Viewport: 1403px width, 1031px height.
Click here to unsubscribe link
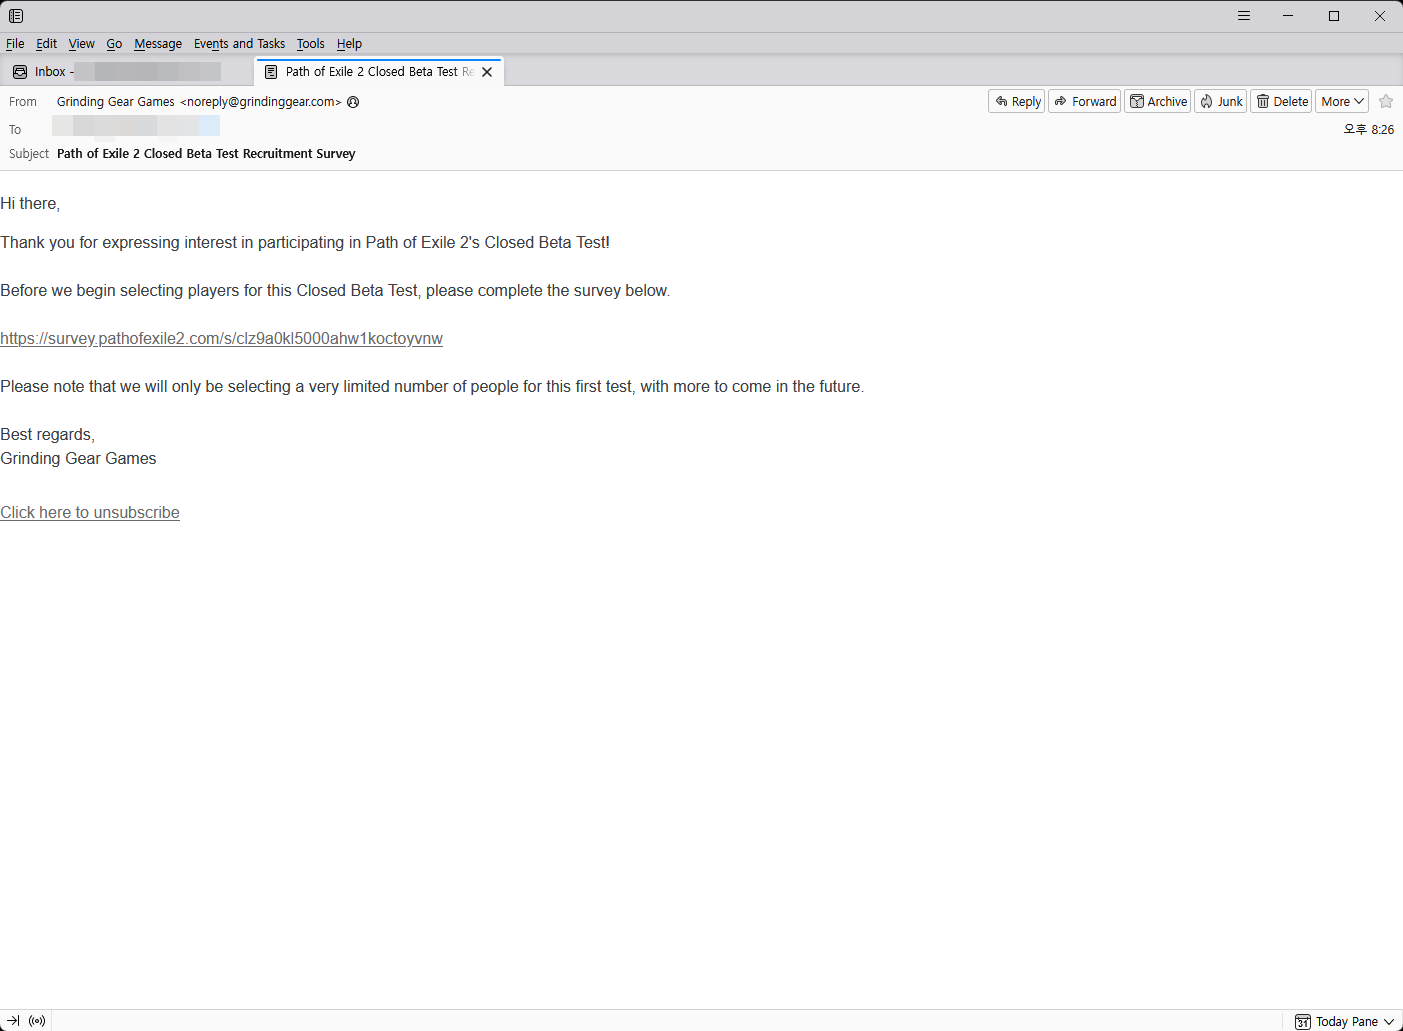90,512
